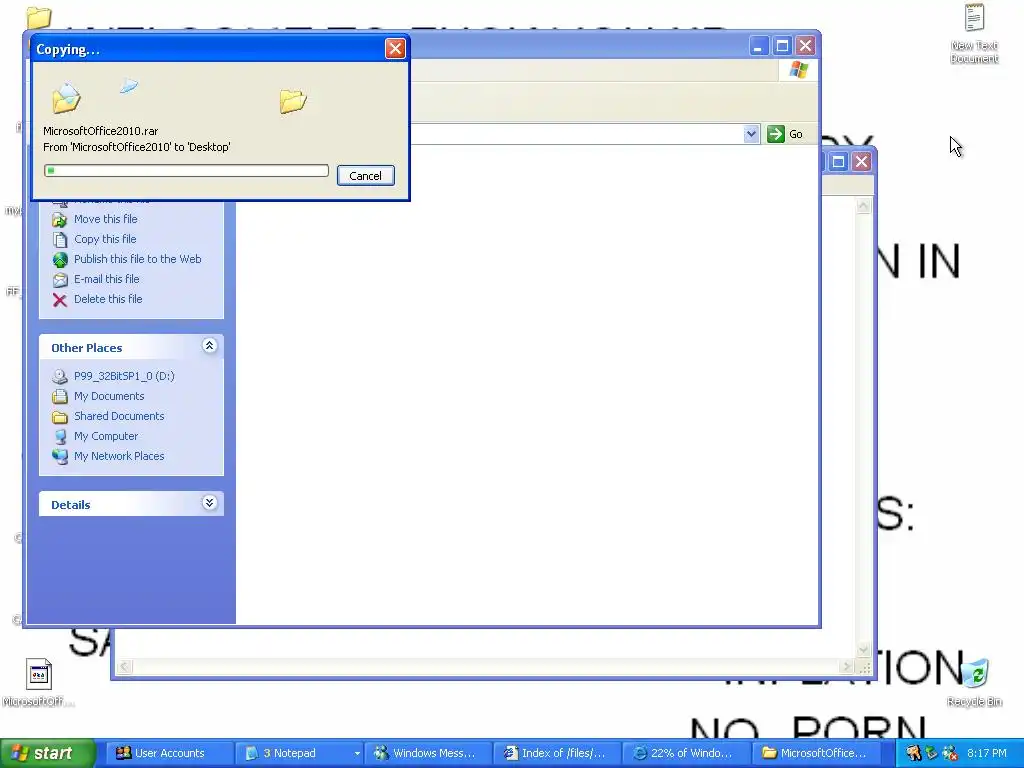Open My Network Places link
The height and width of the screenshot is (768, 1024).
point(119,456)
